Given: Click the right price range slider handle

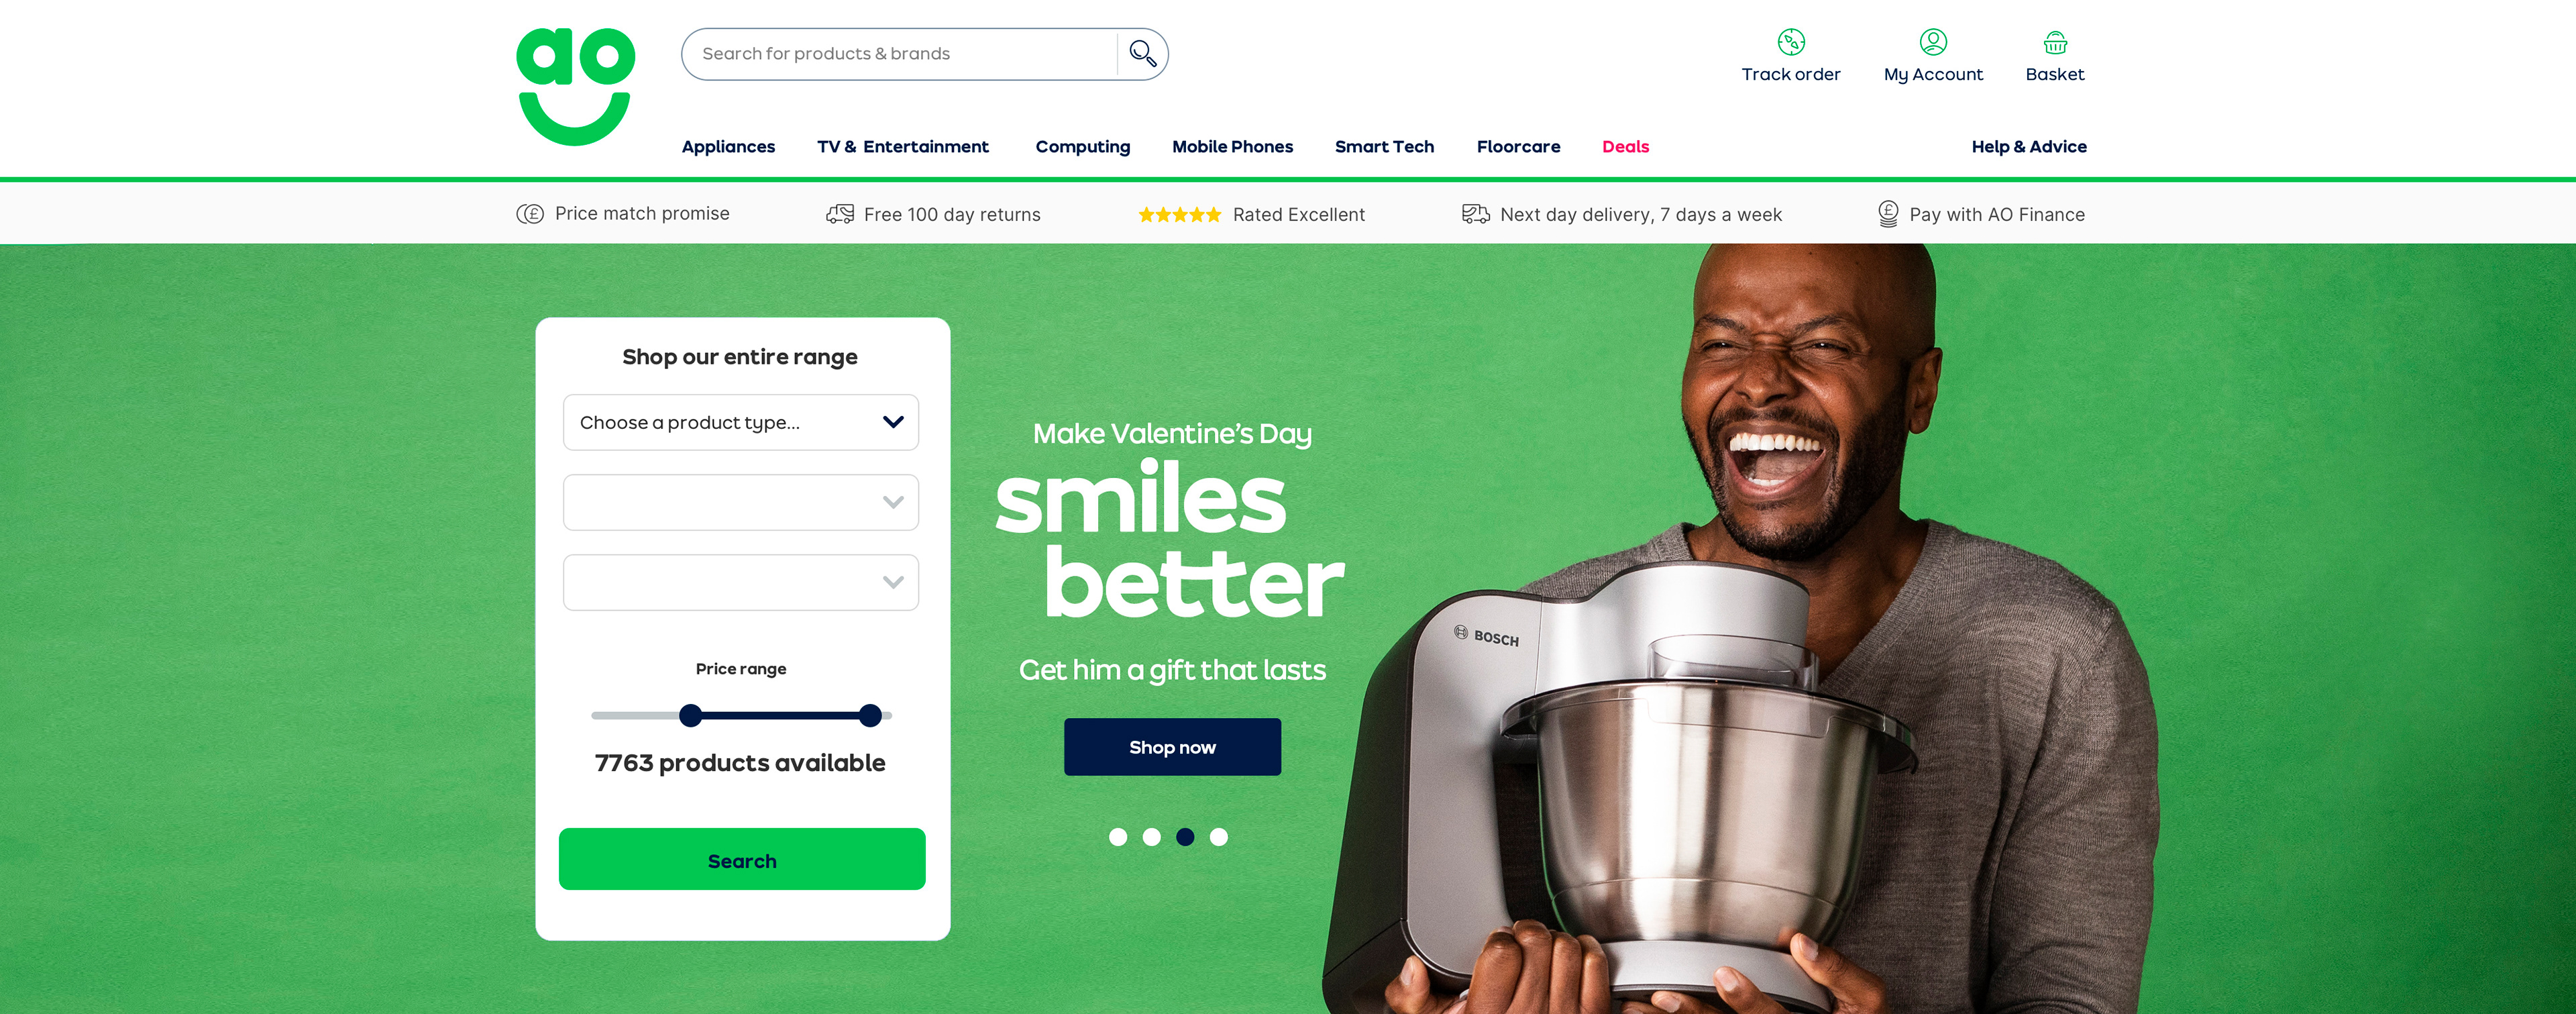Looking at the screenshot, I should click(870, 715).
